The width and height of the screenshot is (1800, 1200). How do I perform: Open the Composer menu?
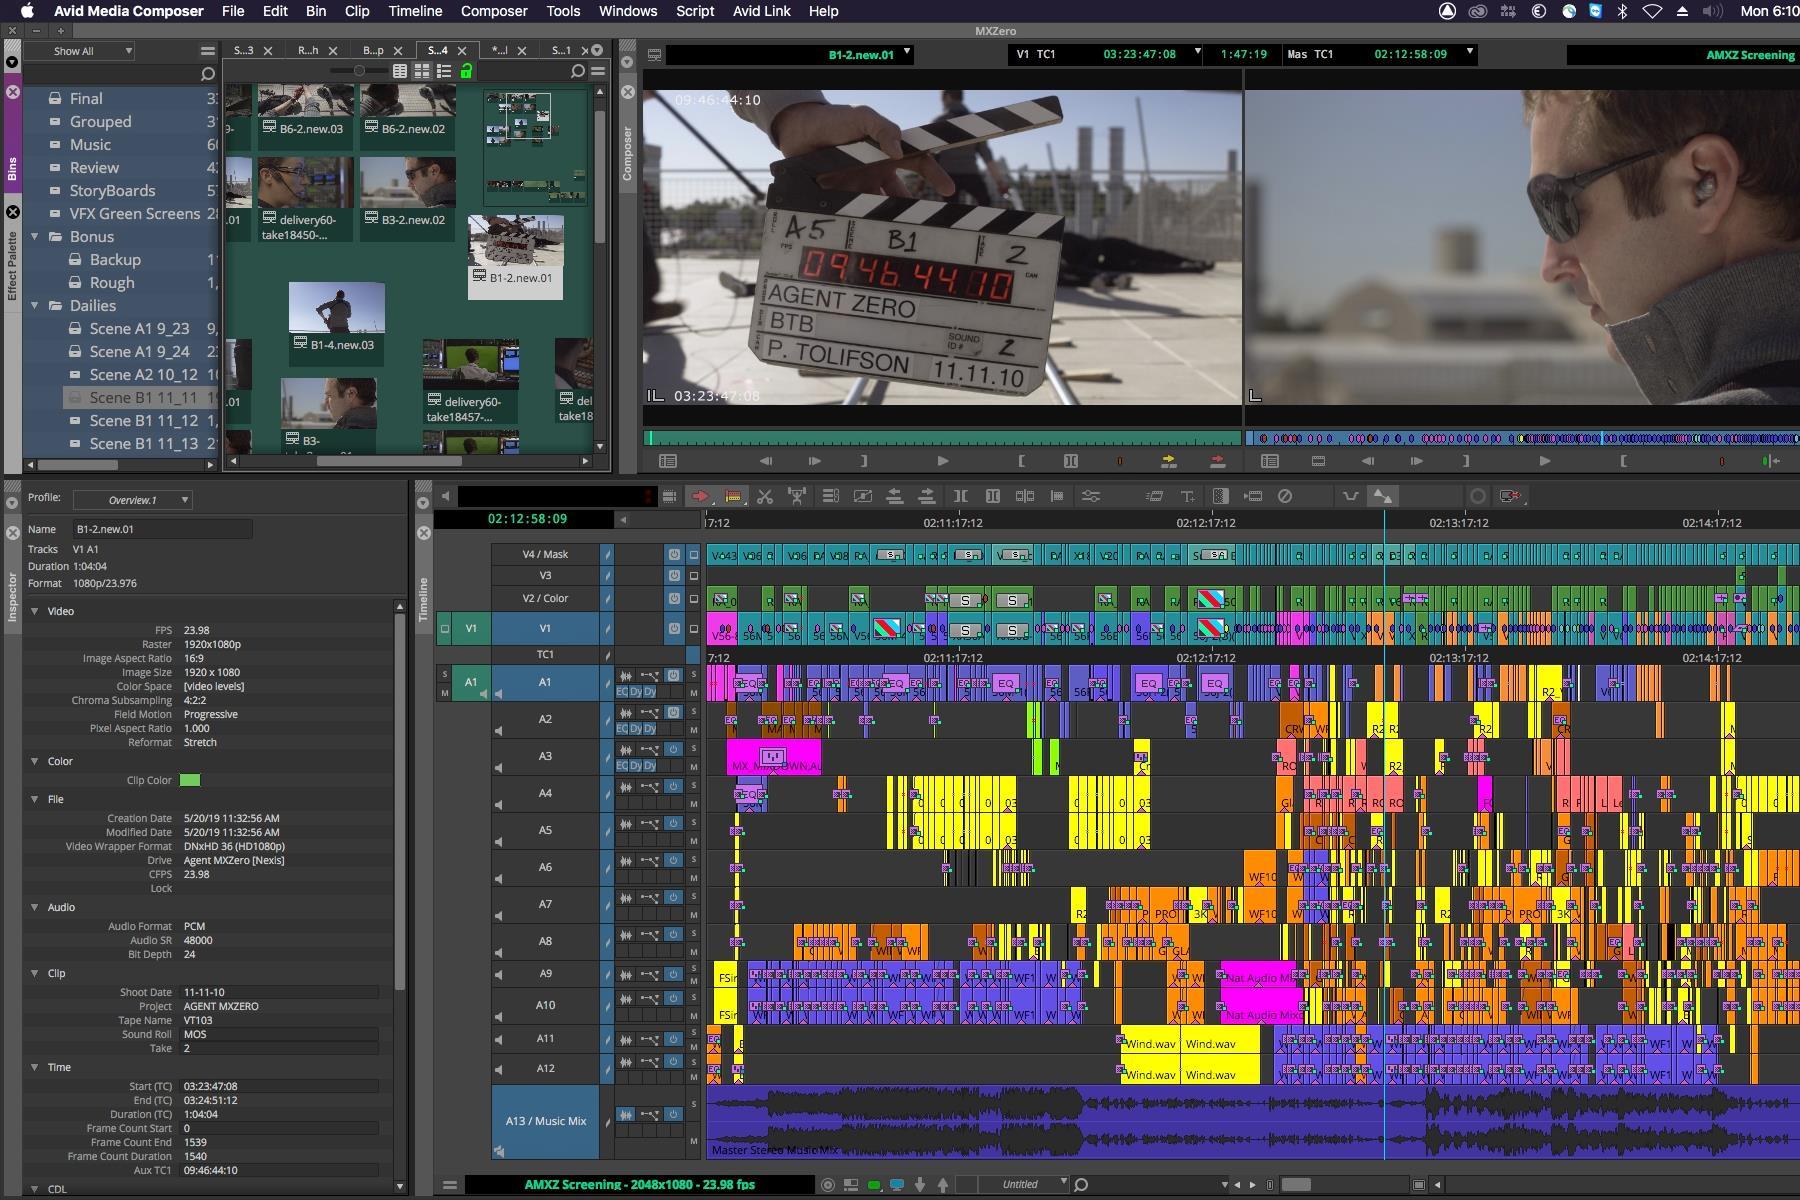click(494, 11)
